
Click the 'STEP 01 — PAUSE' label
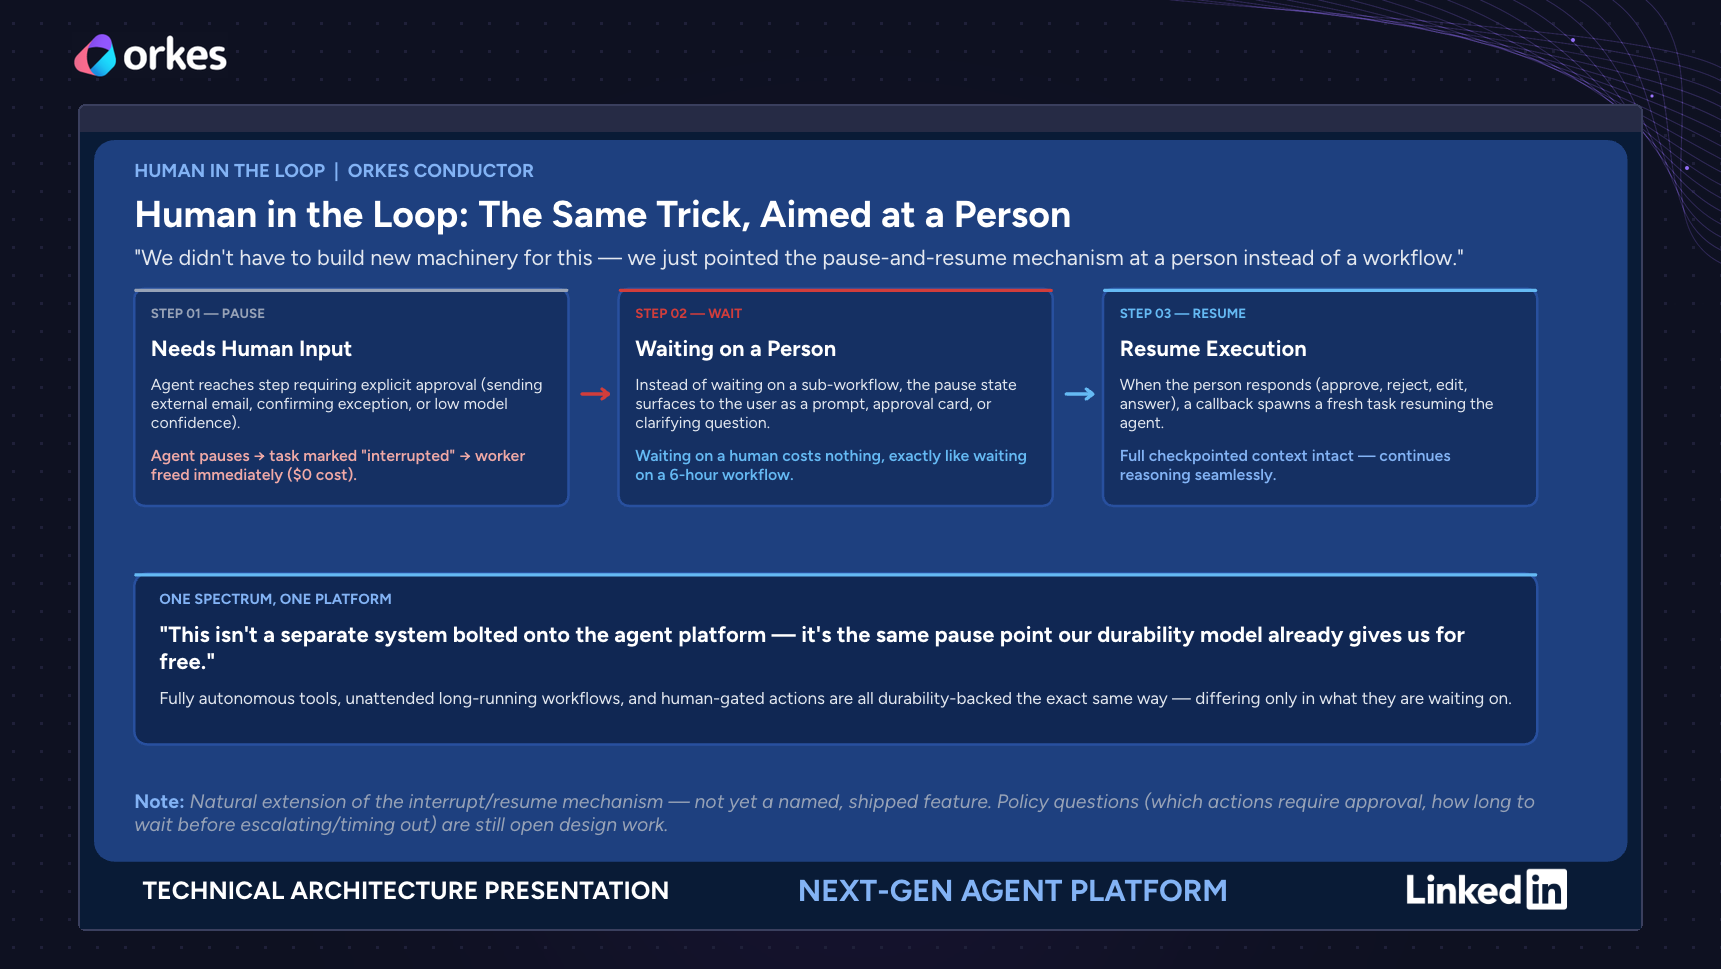coord(208,314)
